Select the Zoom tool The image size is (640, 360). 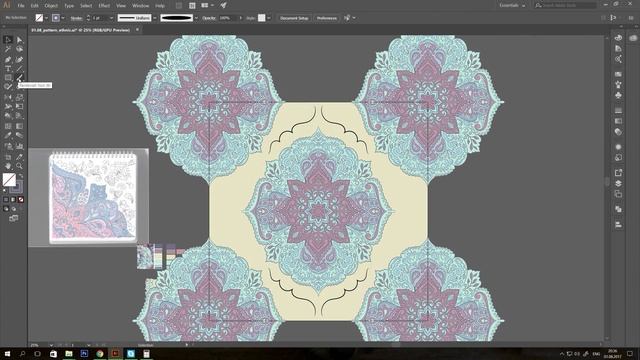click(x=19, y=166)
